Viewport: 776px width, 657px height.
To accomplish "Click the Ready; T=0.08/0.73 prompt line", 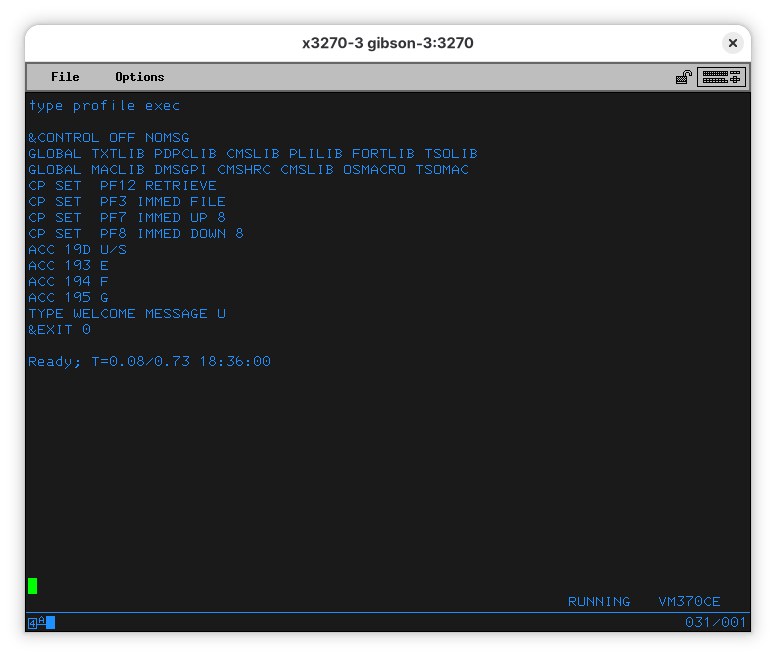I will point(149,362).
